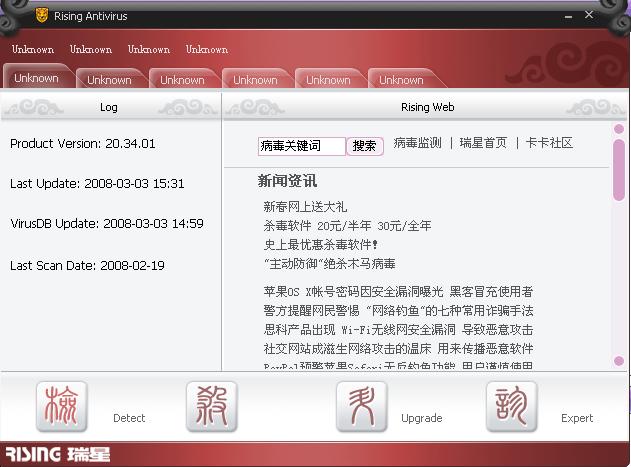Open the 卡卡社区 community link
Image resolution: width=631 pixels, height=467 pixels.
549,143
